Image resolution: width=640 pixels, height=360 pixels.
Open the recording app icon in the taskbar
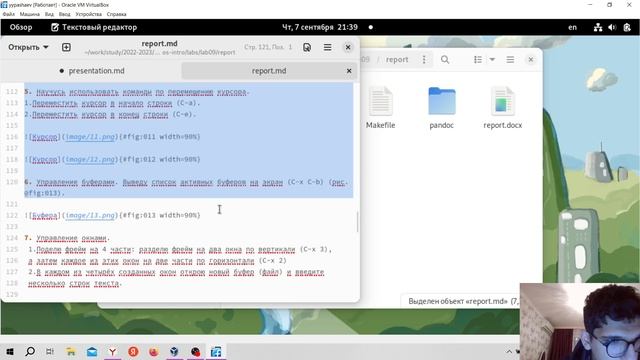tap(196, 351)
